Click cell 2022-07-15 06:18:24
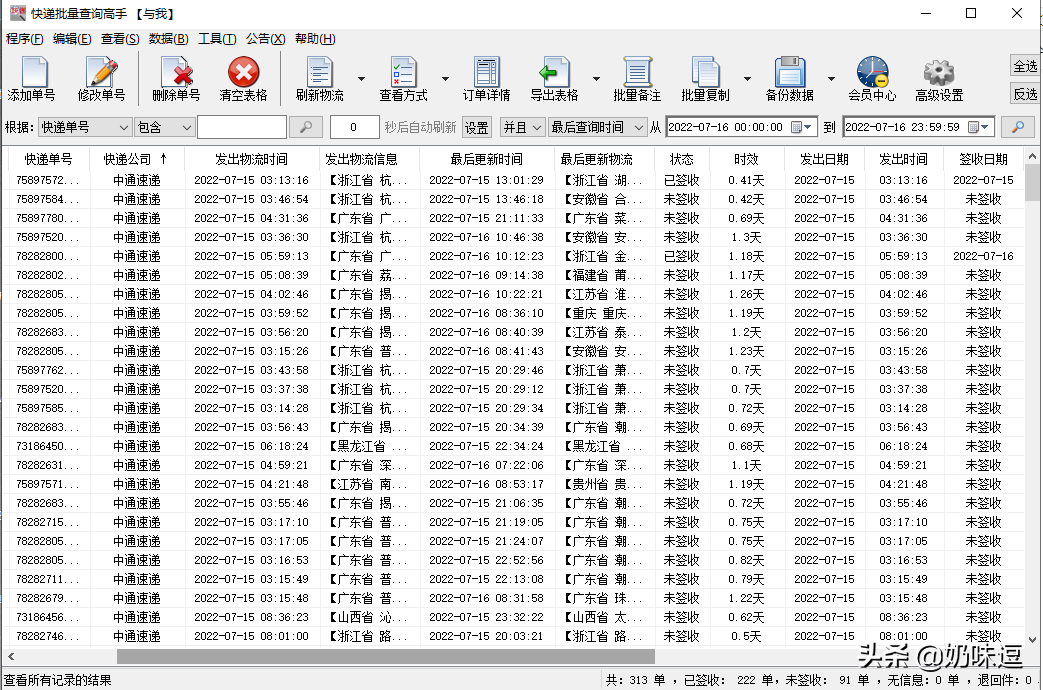 pyautogui.click(x=251, y=446)
